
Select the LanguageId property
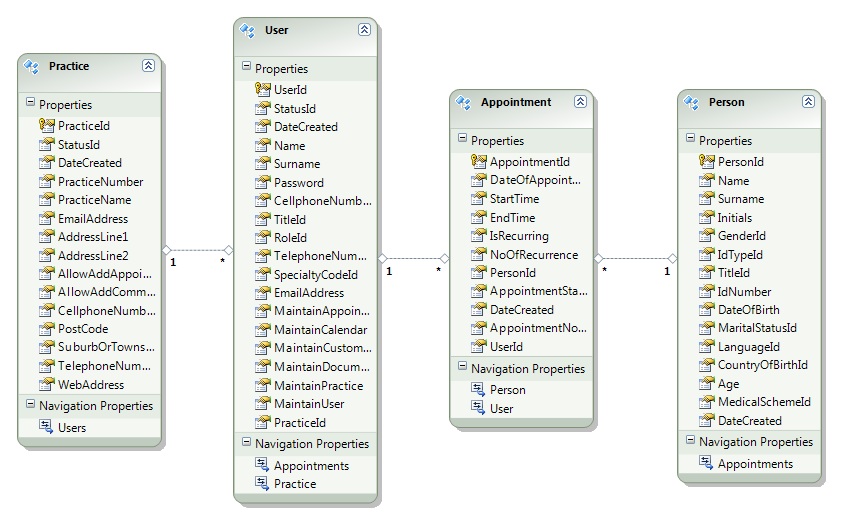coord(748,347)
